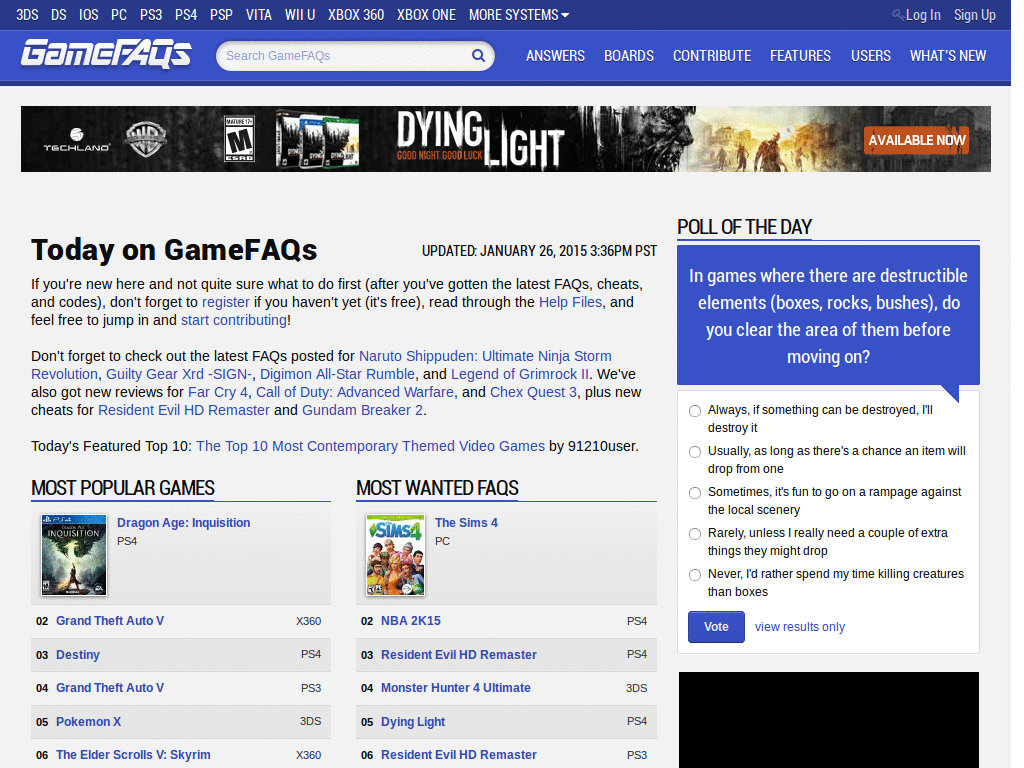Open the Far Cry 4 review link
The height and width of the screenshot is (768, 1024).
click(x=218, y=392)
